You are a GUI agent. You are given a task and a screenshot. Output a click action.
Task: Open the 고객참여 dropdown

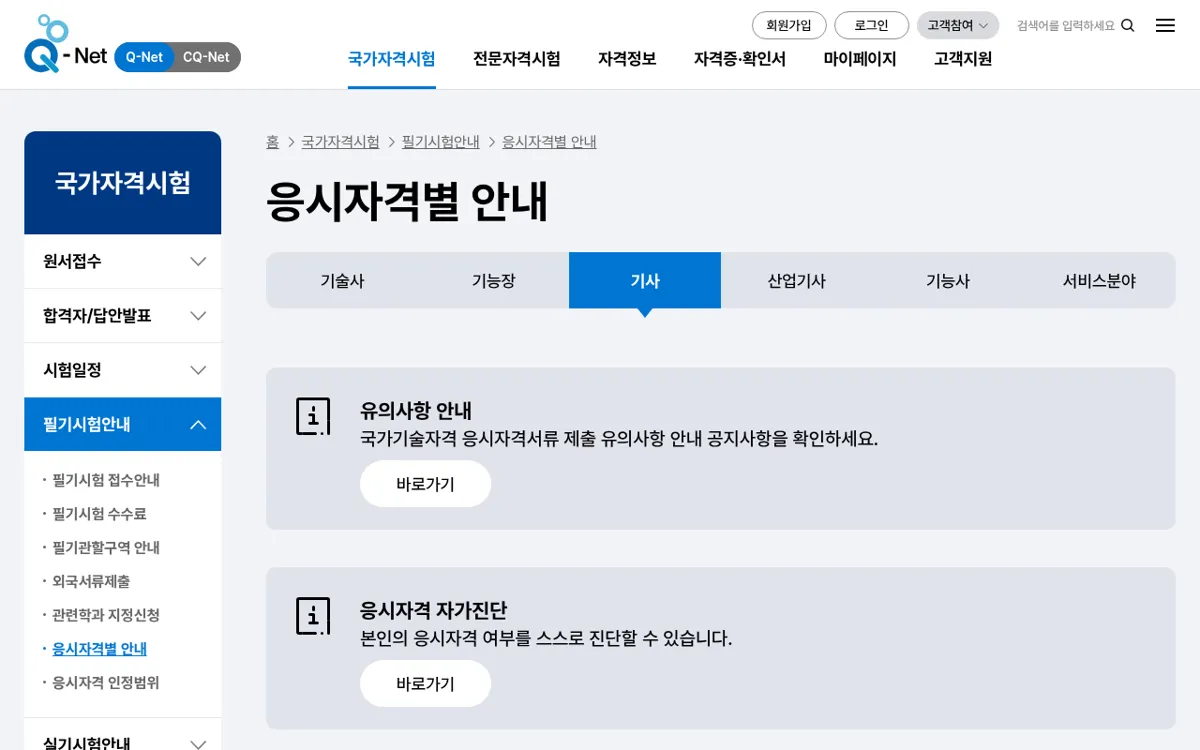point(958,26)
